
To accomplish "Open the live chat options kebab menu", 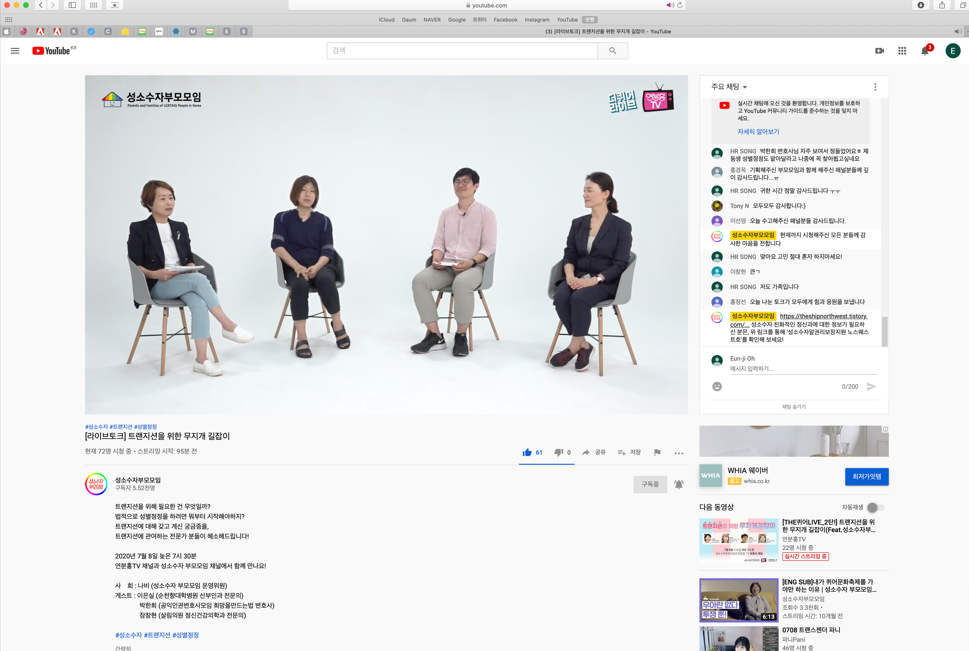I will coord(875,87).
